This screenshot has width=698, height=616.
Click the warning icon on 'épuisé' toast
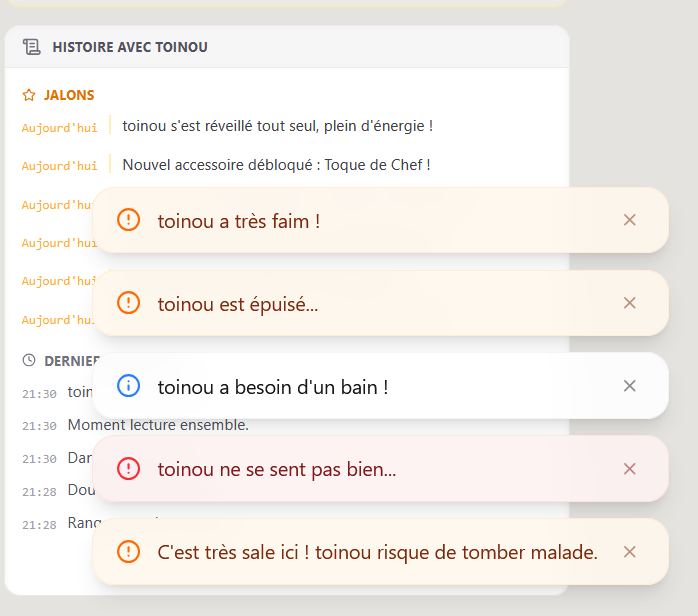pyautogui.click(x=129, y=303)
